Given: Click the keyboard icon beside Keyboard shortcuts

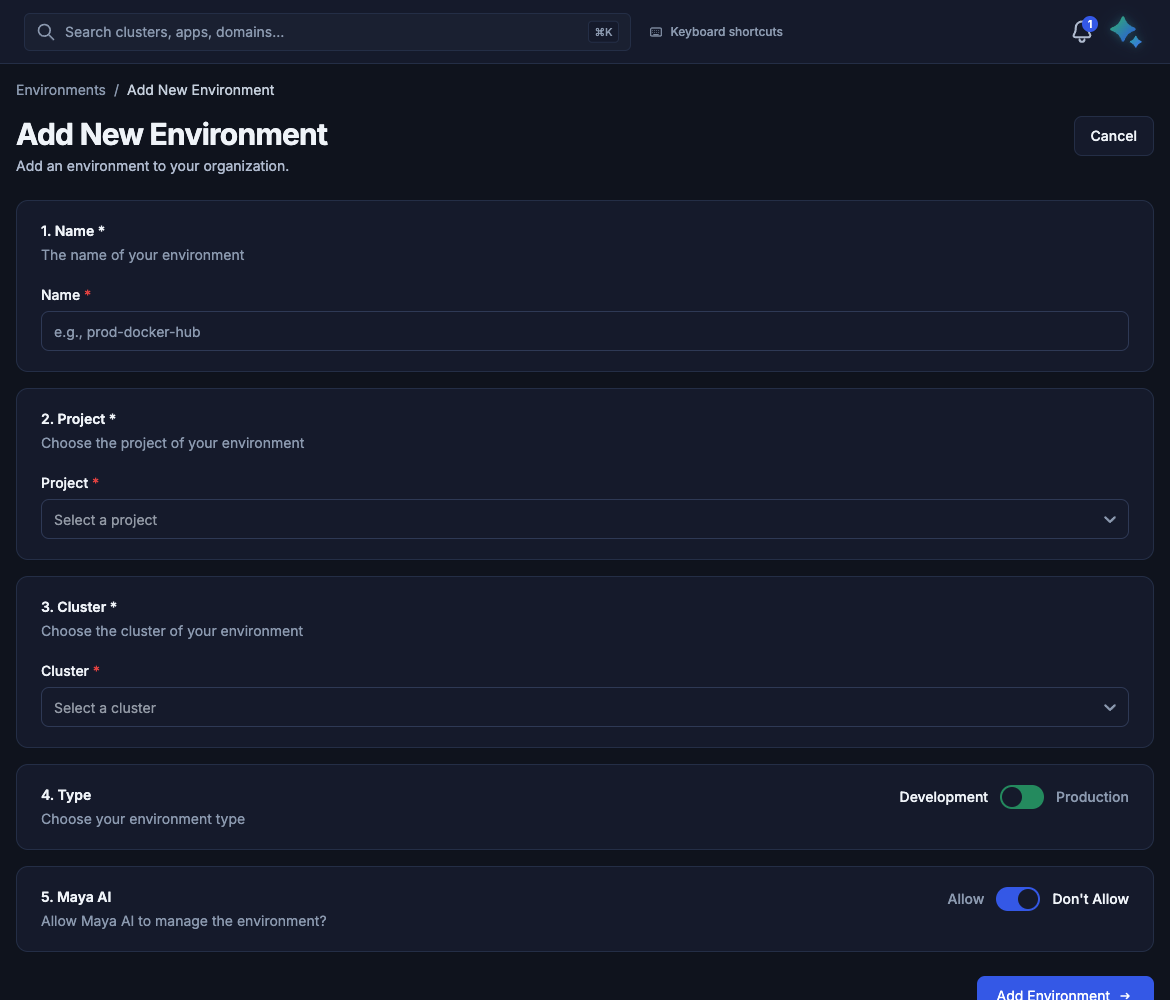Looking at the screenshot, I should click(656, 32).
